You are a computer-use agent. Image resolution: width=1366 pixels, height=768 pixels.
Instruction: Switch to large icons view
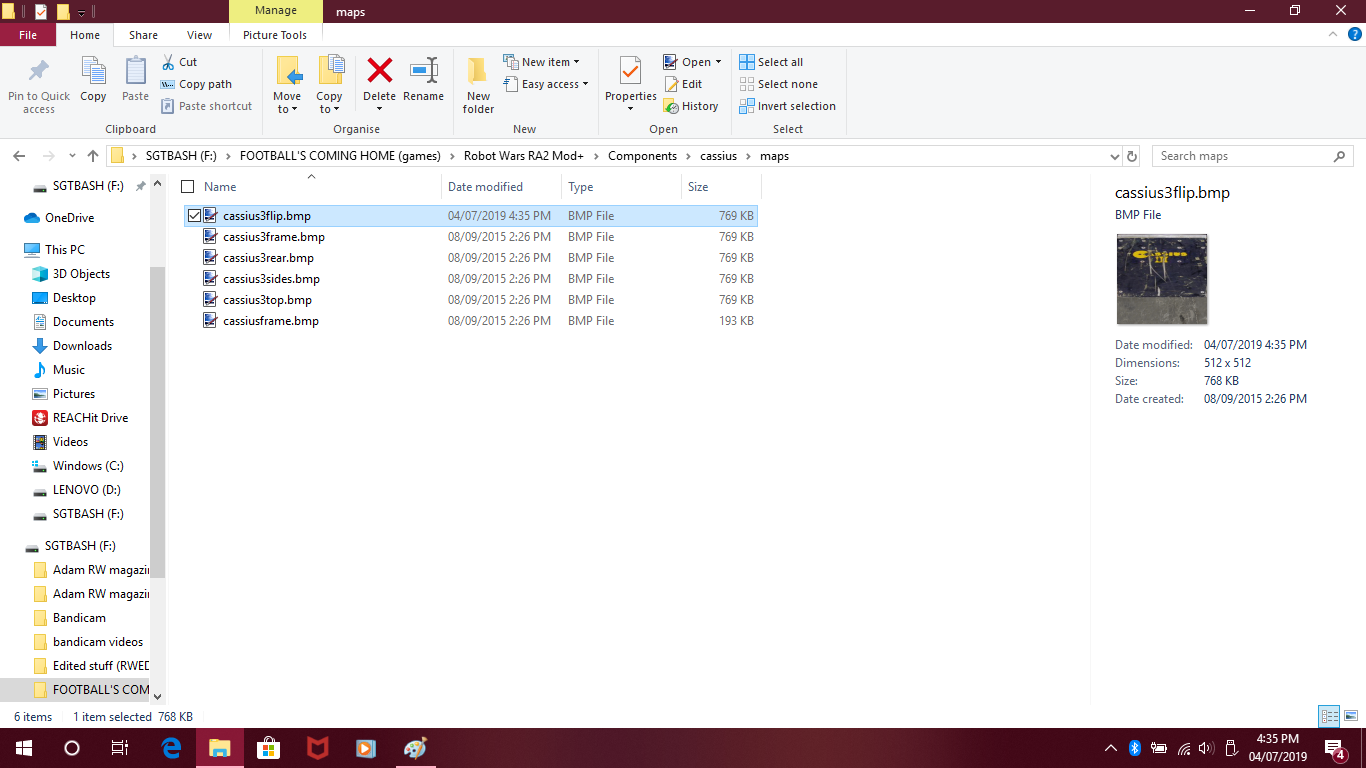pos(1350,716)
